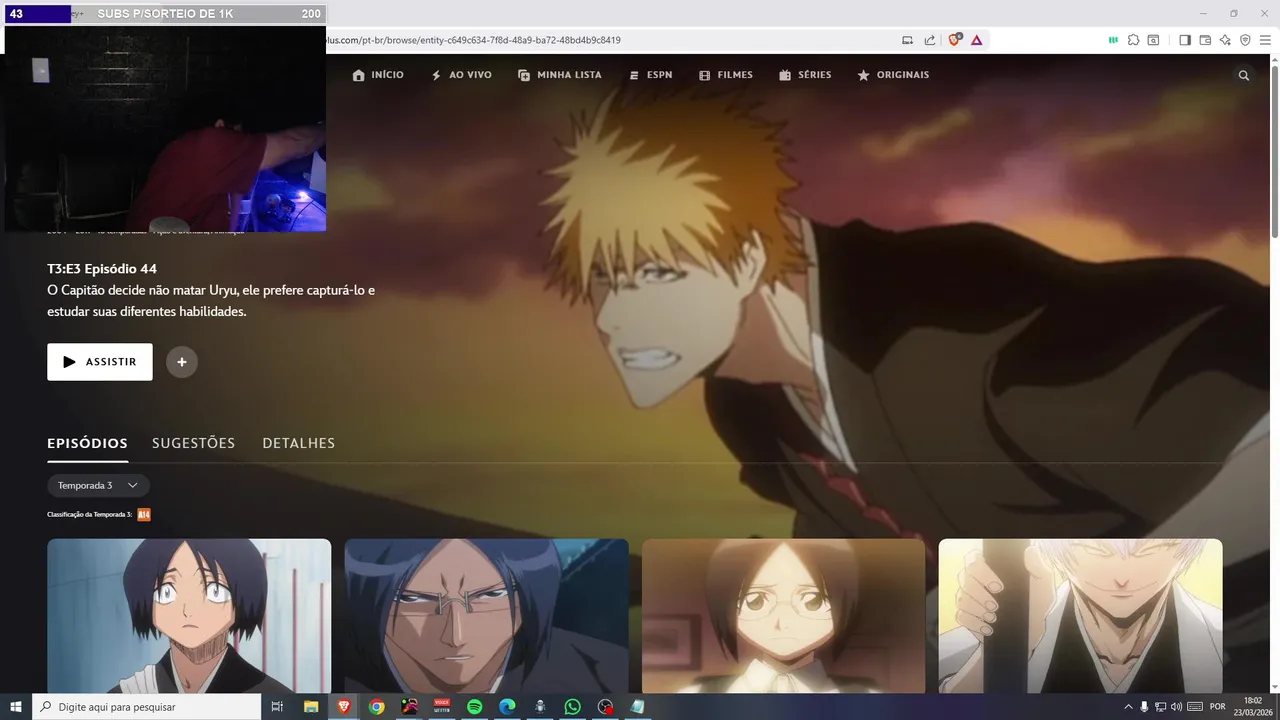
Task: Click the T3:E3 Episódio 44 title
Action: [102, 269]
